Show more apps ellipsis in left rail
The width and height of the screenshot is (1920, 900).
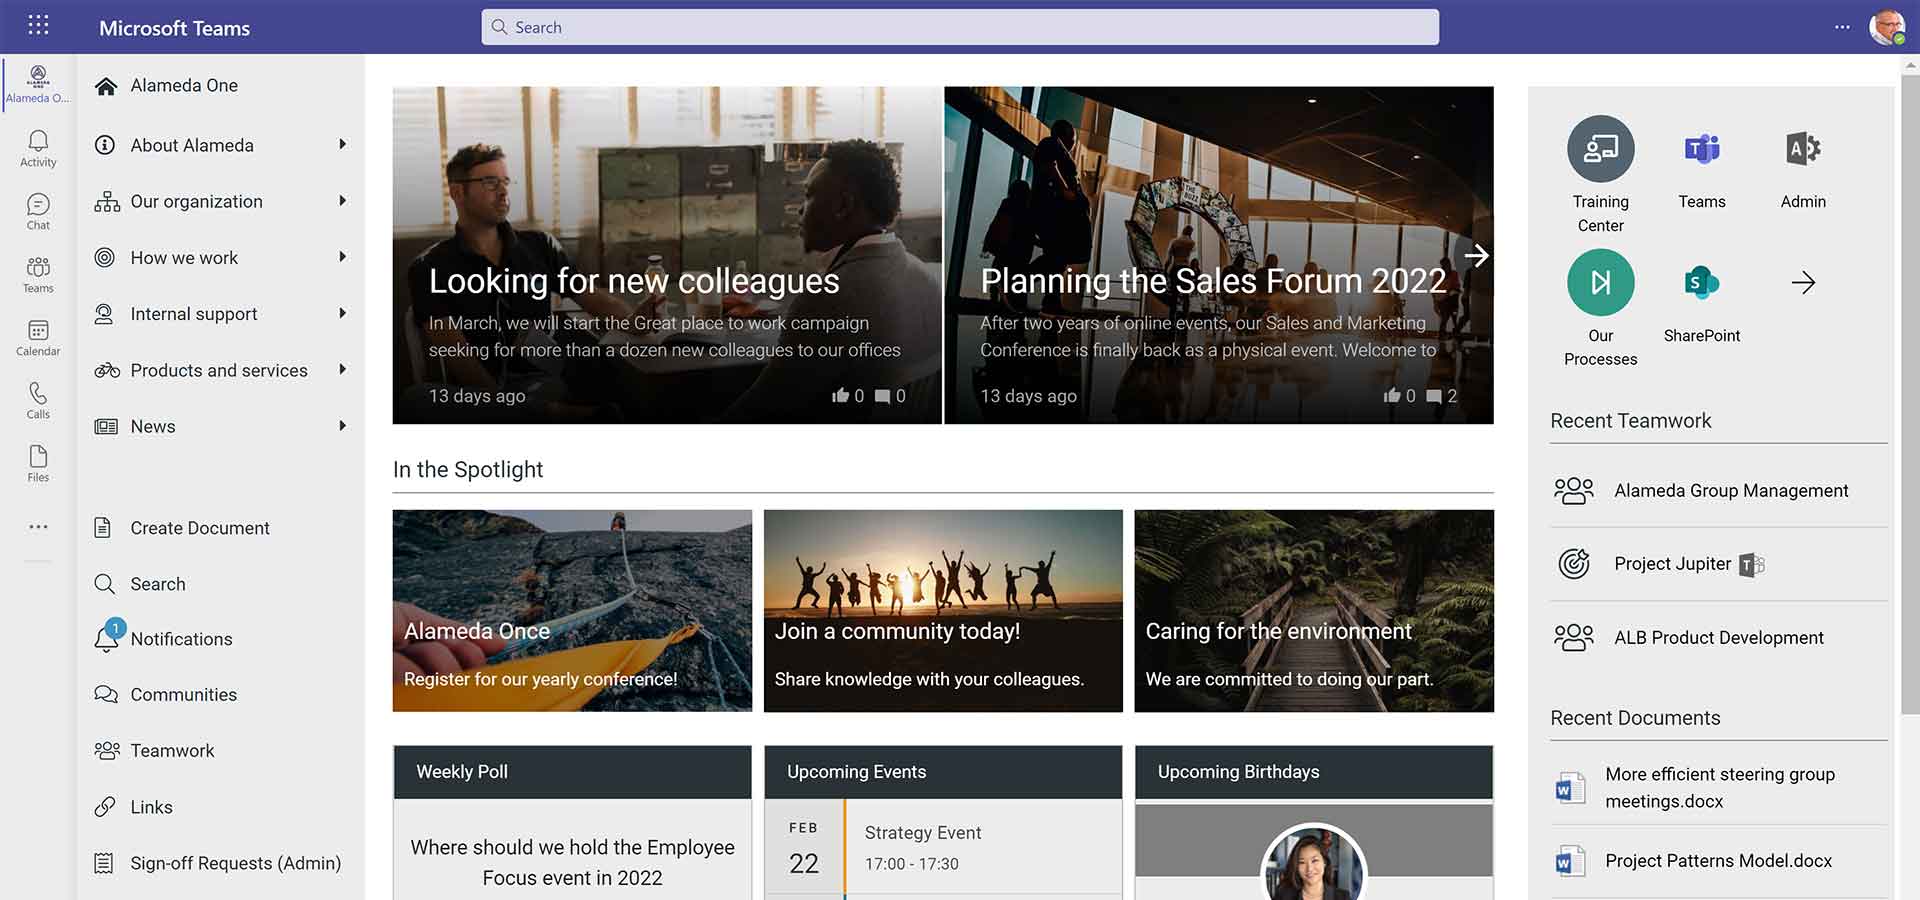click(x=38, y=527)
